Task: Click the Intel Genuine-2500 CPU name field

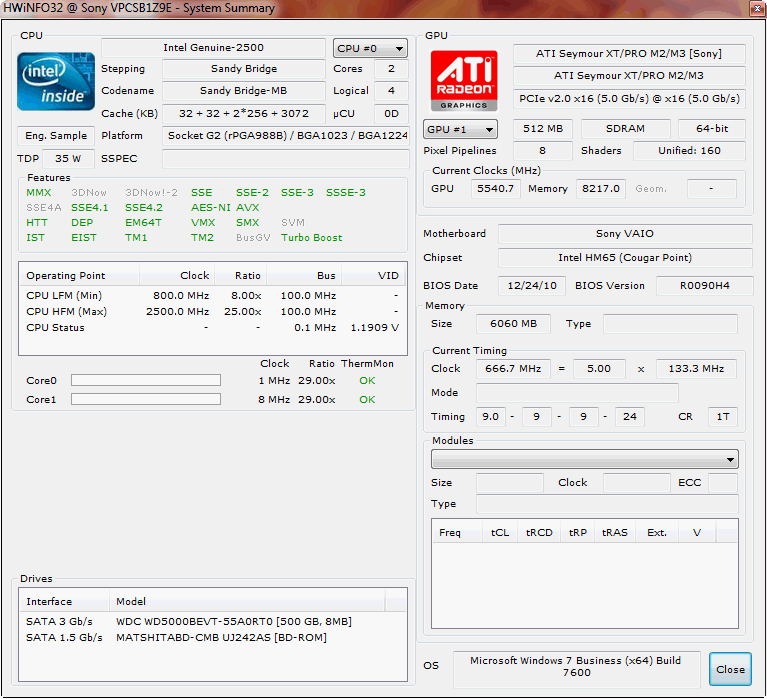Action: point(213,47)
